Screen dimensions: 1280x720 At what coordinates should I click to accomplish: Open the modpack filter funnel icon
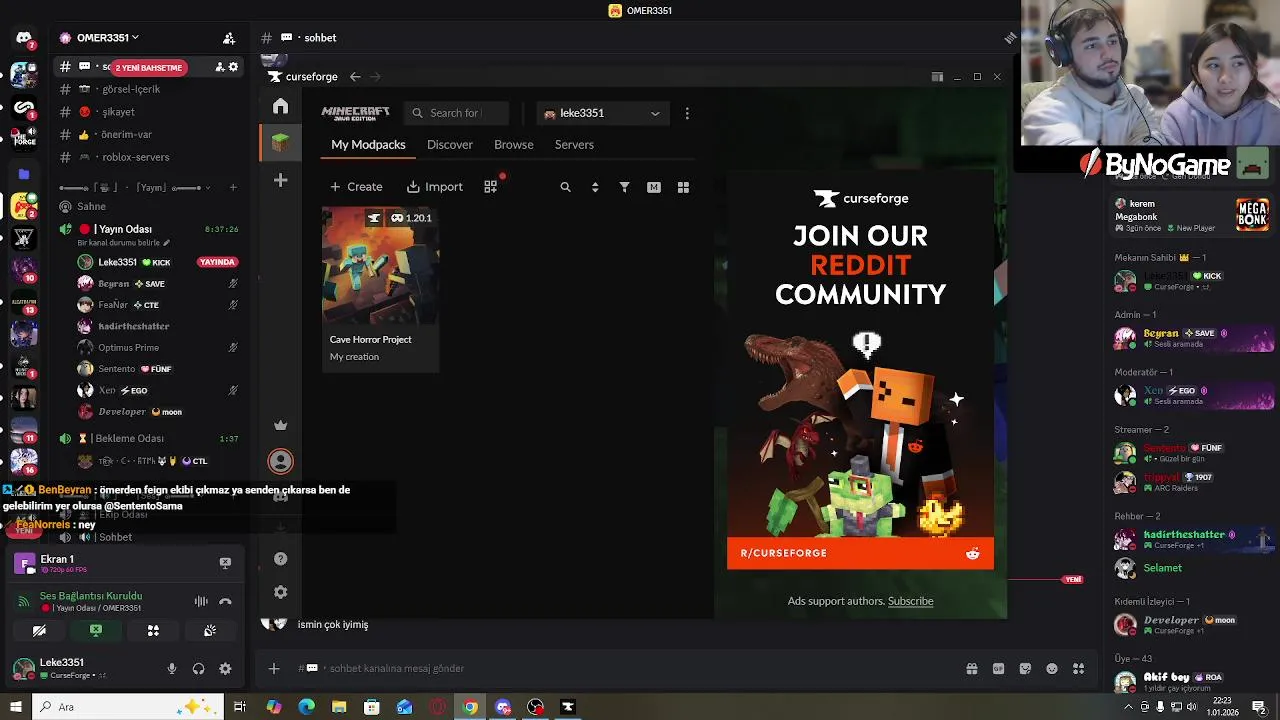pos(624,187)
